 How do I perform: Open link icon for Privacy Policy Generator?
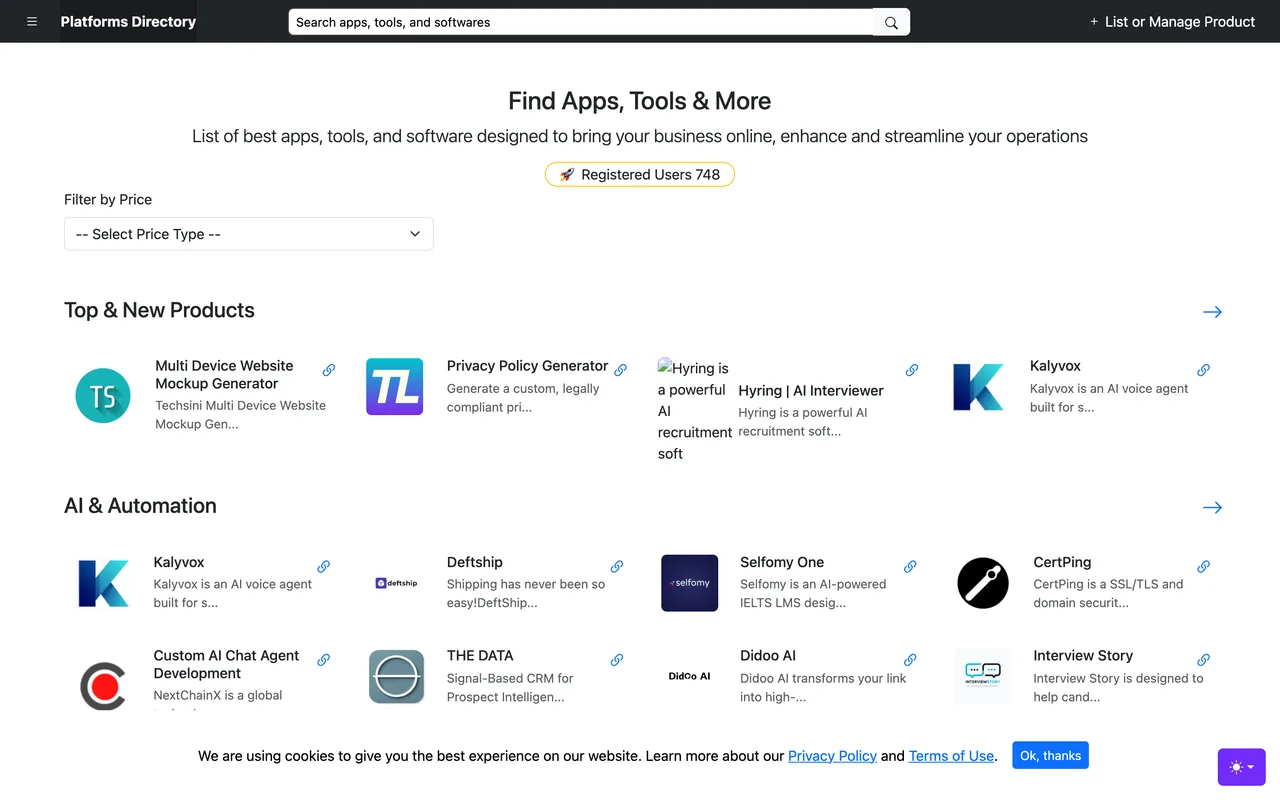(x=620, y=370)
